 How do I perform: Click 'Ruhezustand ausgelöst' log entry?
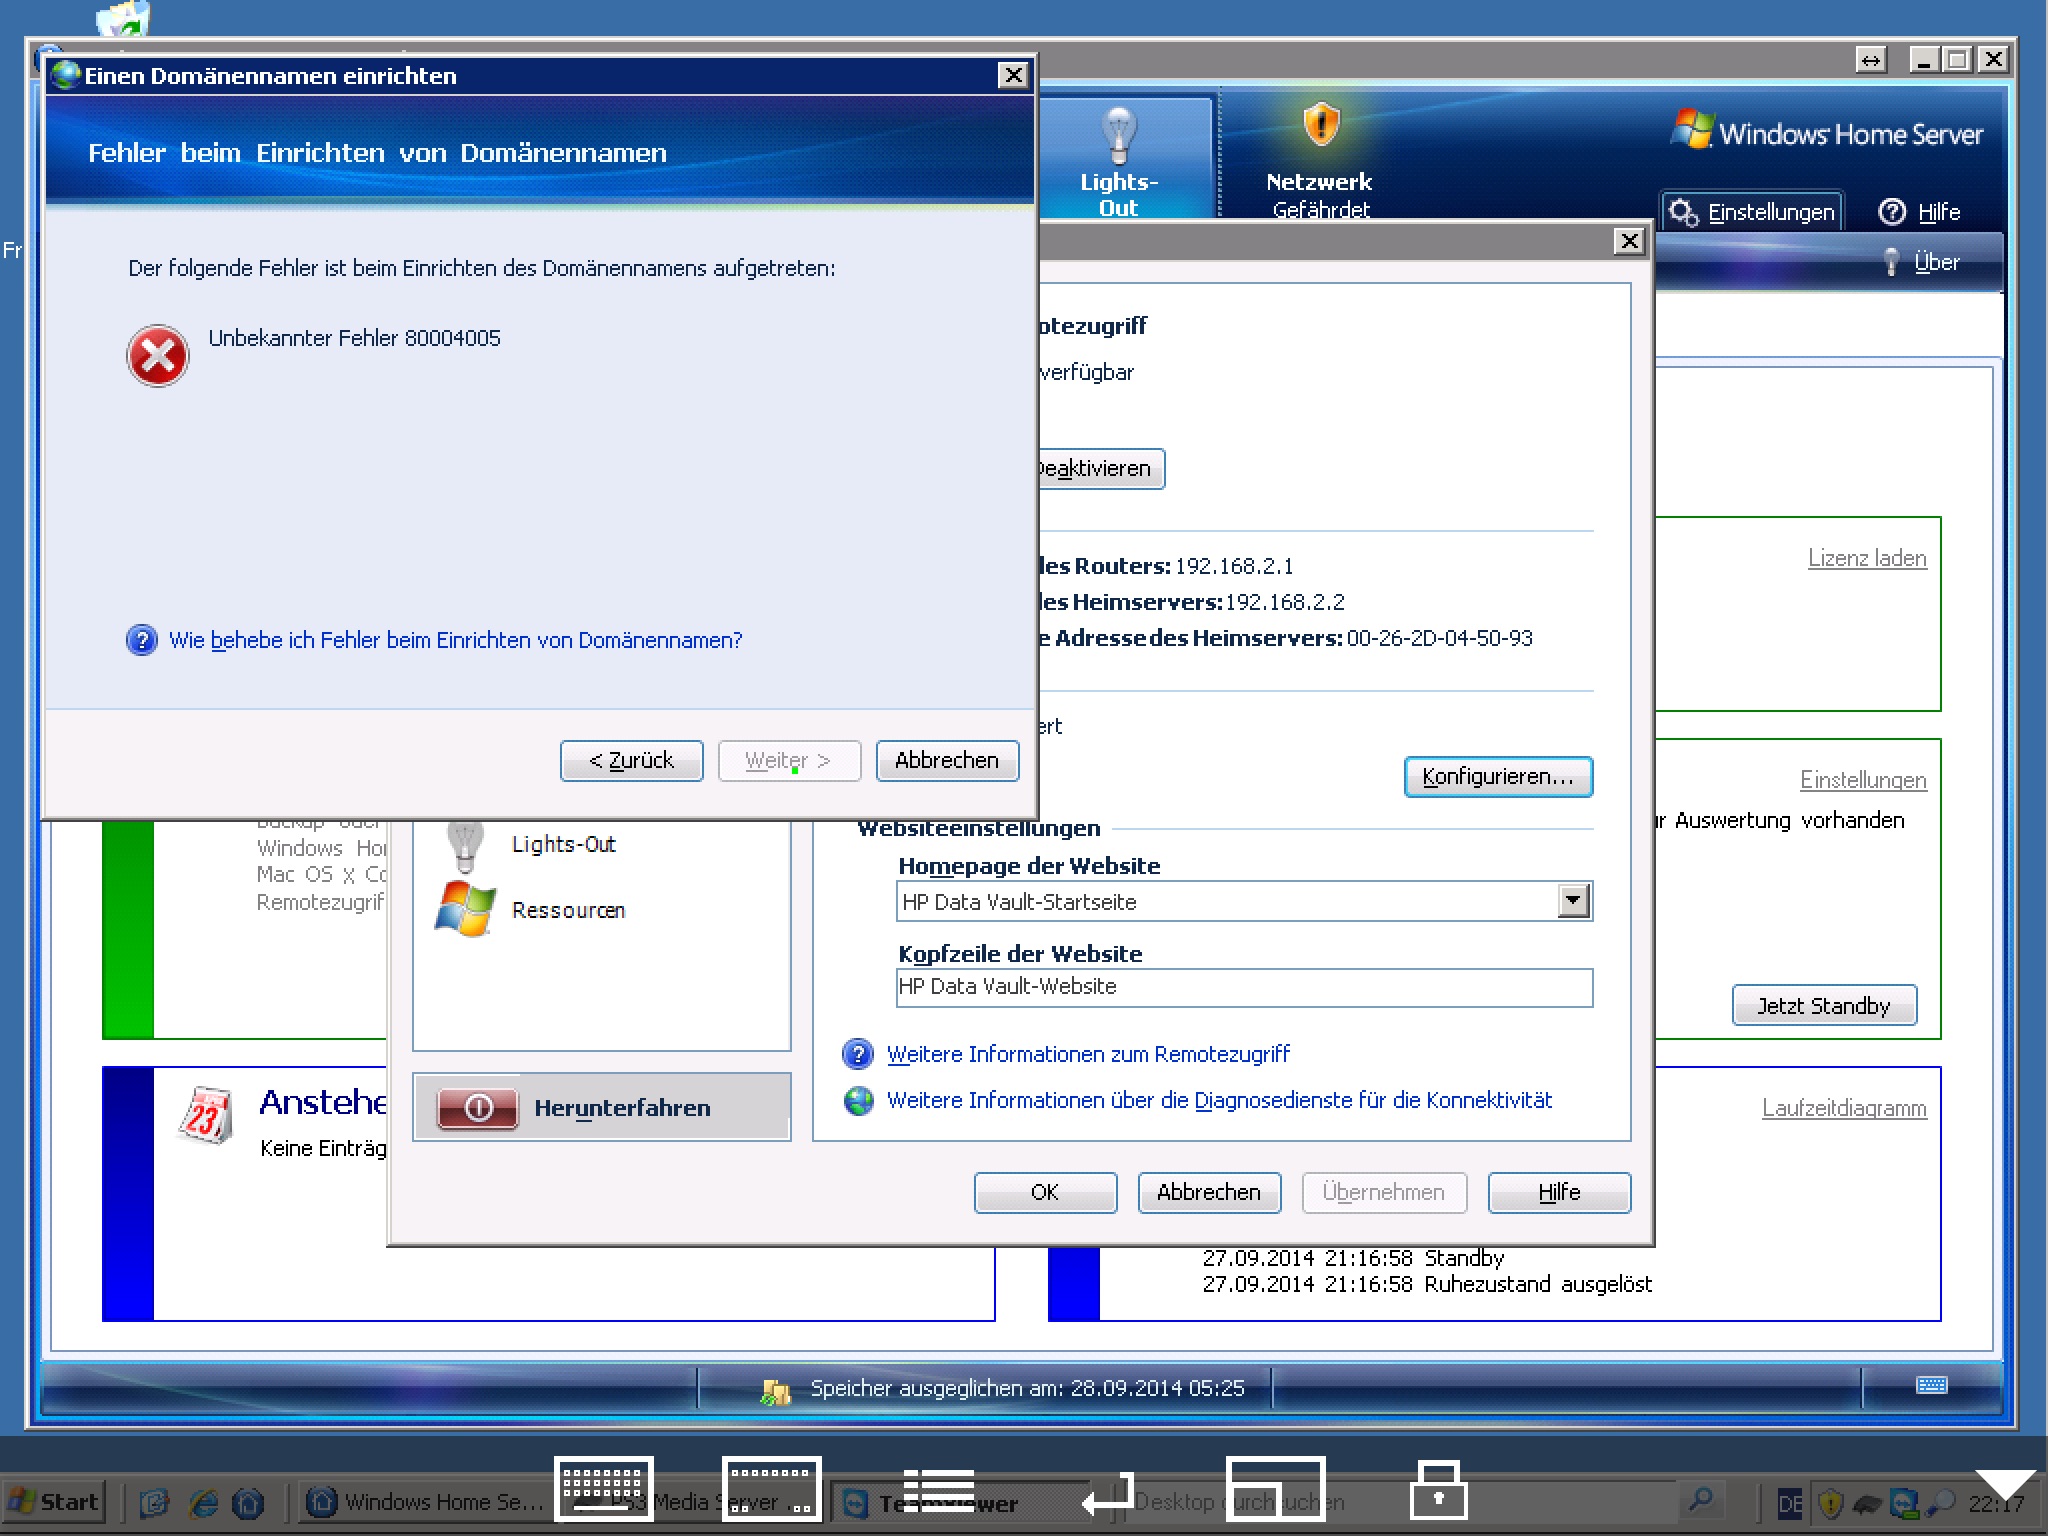click(1427, 1284)
